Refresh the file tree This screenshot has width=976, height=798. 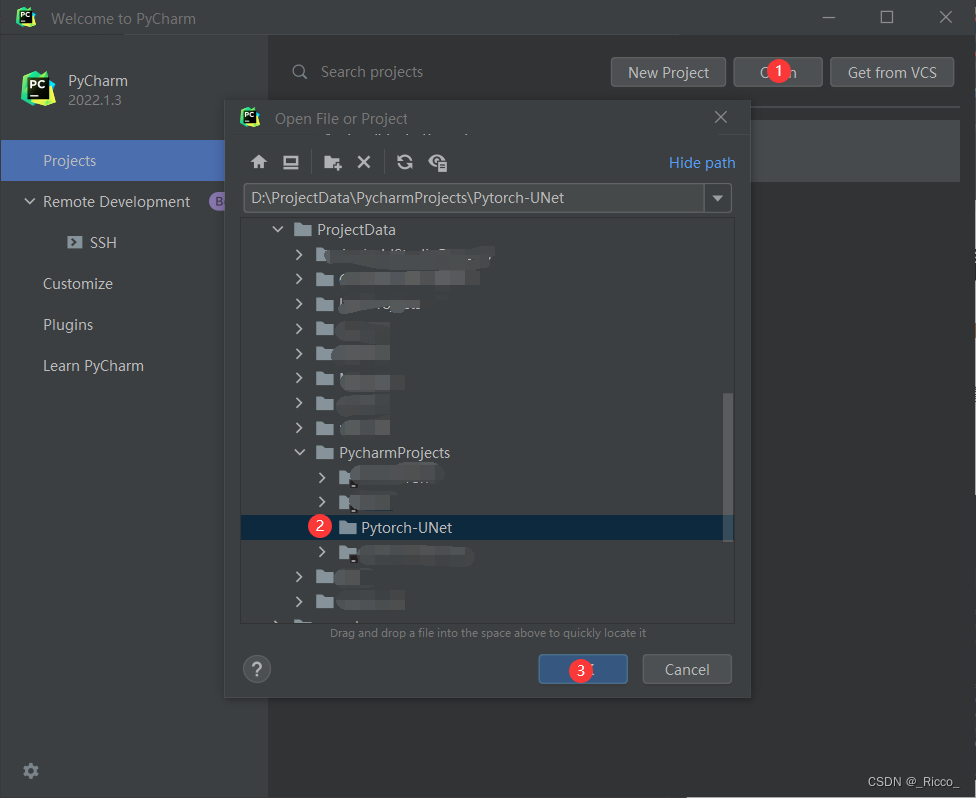coord(405,162)
